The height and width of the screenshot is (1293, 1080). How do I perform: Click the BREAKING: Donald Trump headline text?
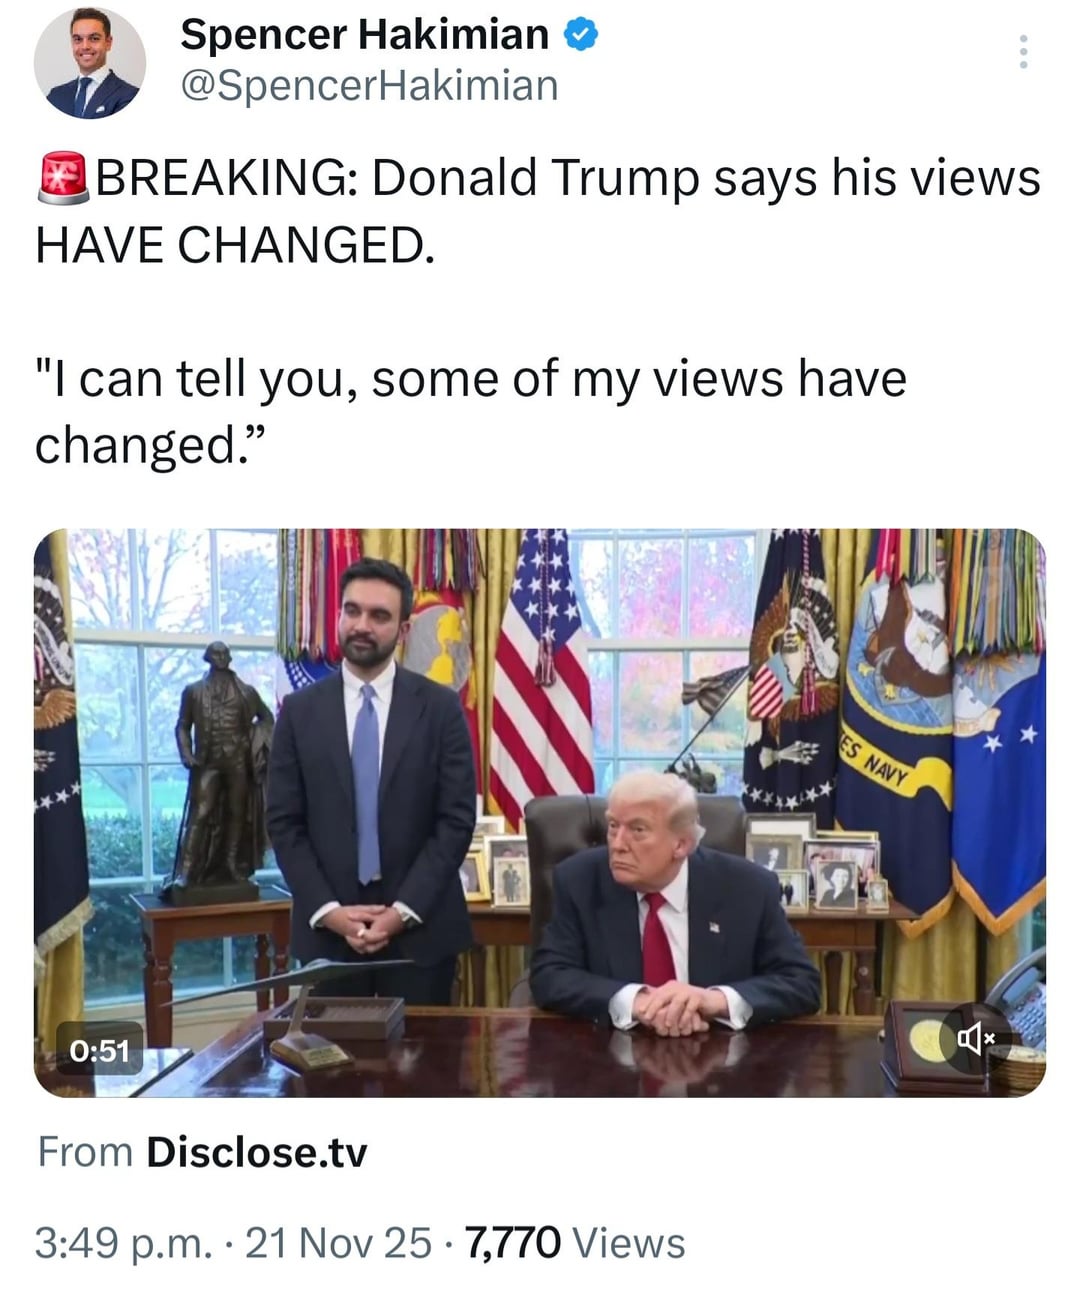567,178
